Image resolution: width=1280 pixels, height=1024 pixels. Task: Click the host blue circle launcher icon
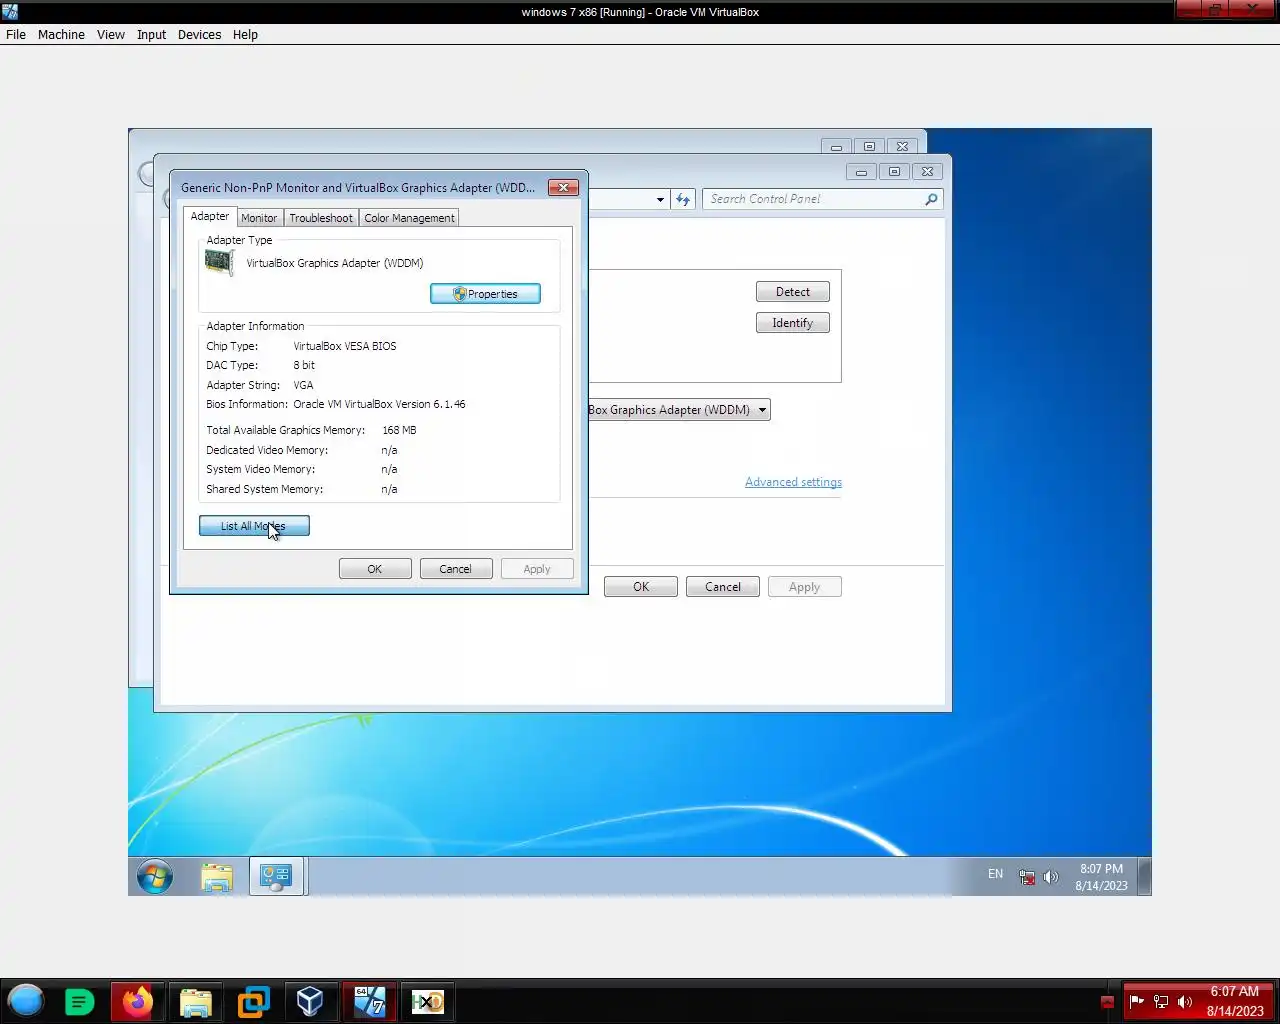pyautogui.click(x=26, y=1001)
